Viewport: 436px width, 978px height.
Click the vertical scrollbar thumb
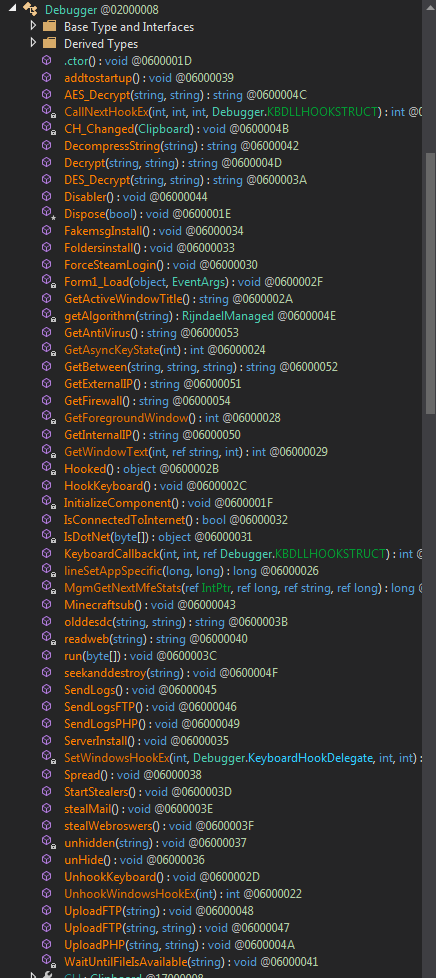coord(430,283)
